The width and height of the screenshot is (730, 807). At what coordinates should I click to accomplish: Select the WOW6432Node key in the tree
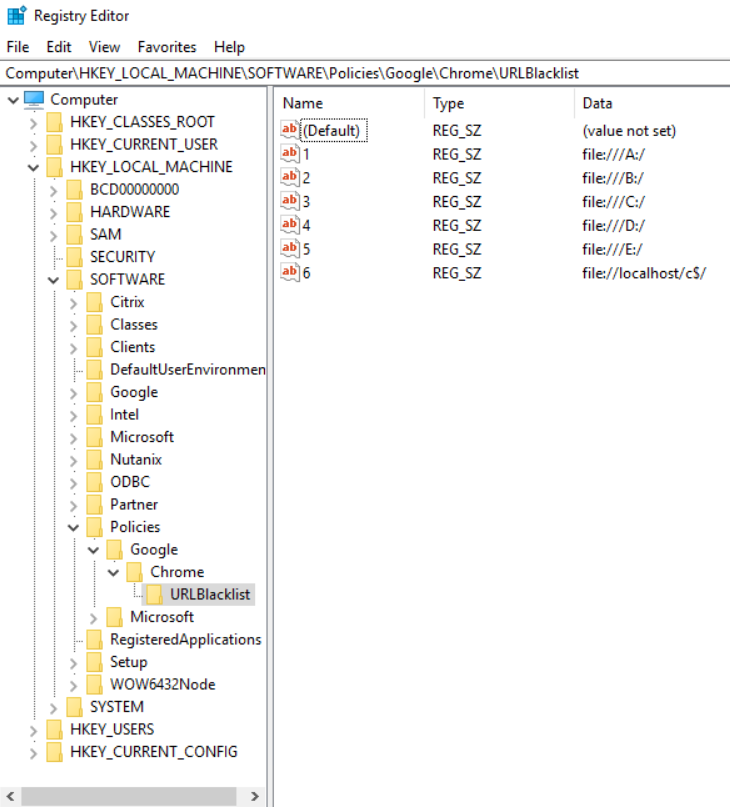162,685
